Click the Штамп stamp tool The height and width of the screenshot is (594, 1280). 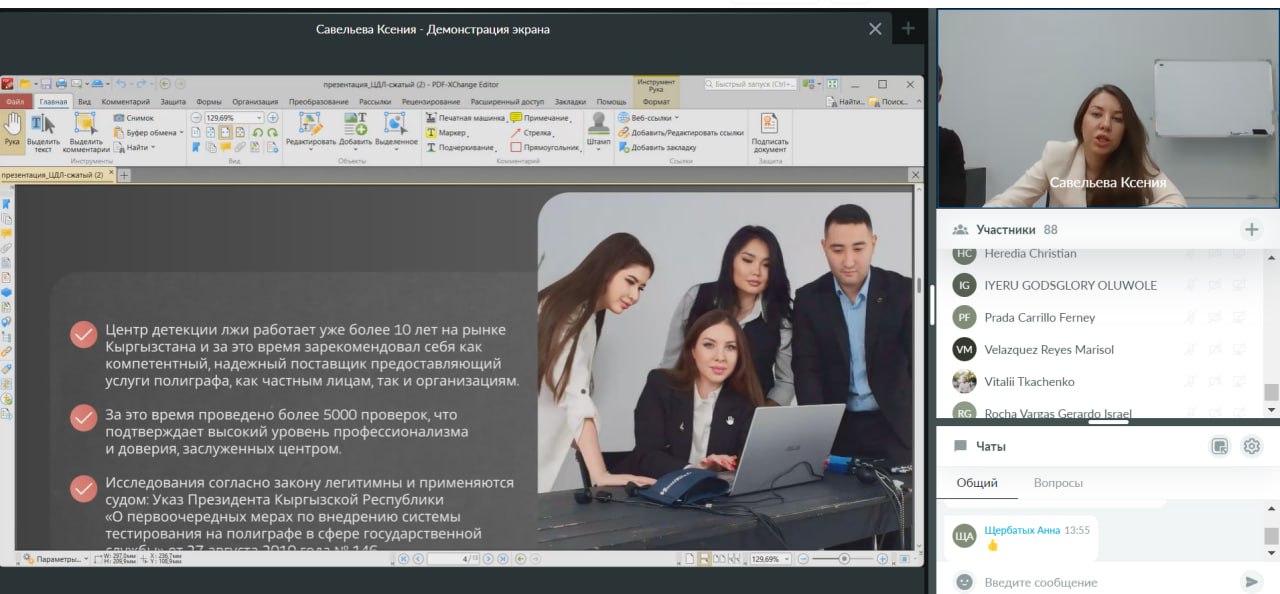(599, 129)
